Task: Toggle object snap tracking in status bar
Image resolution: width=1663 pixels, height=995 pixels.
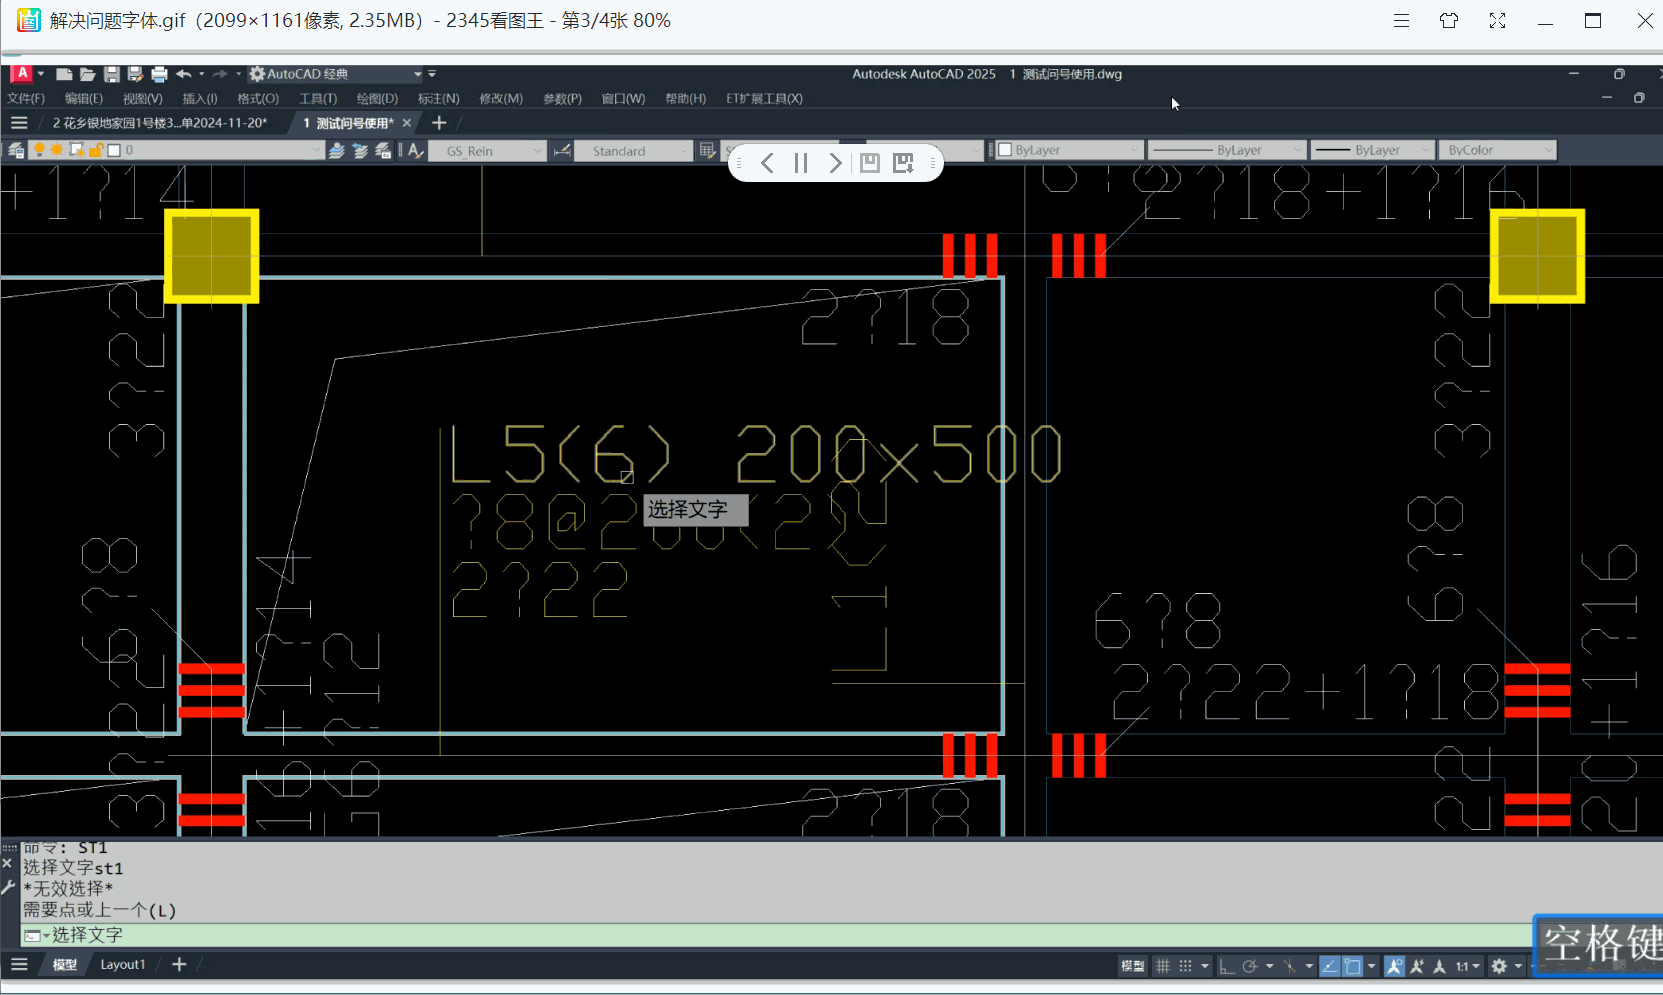Action: coord(1329,965)
